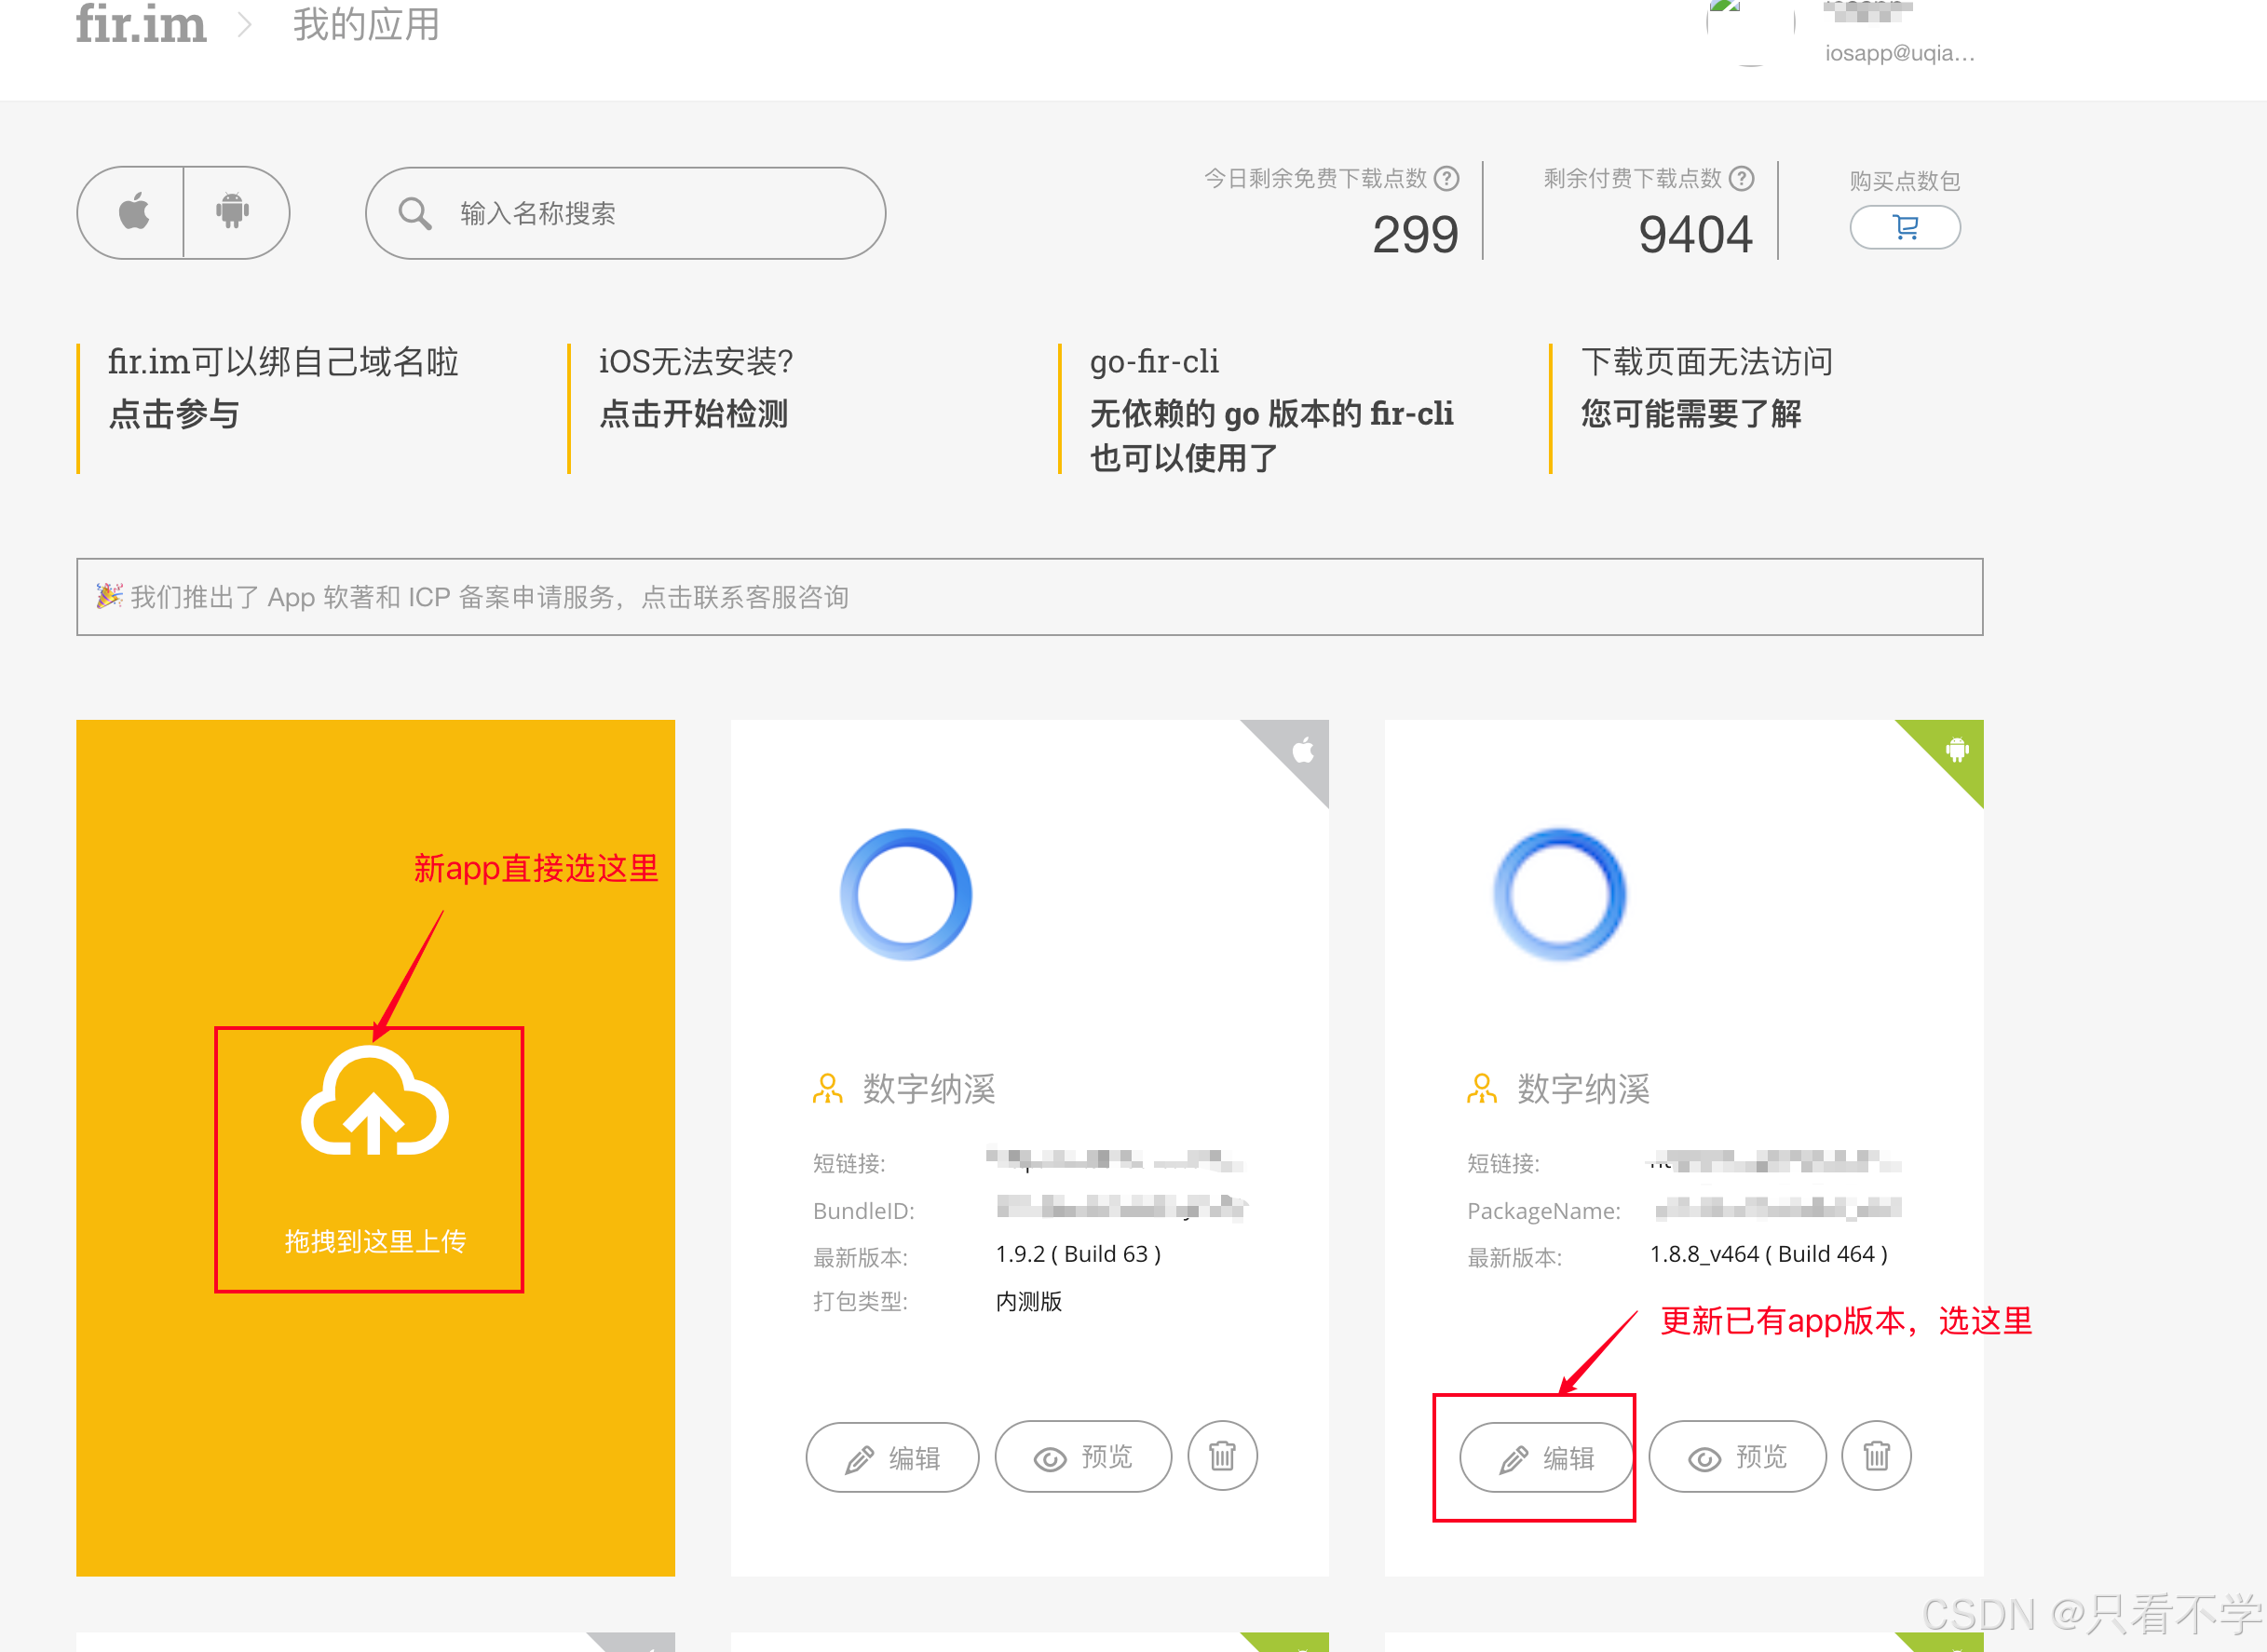Go to 我的应用 breadcrumb
Image resolution: width=2267 pixels, height=1652 pixels.
click(x=366, y=24)
